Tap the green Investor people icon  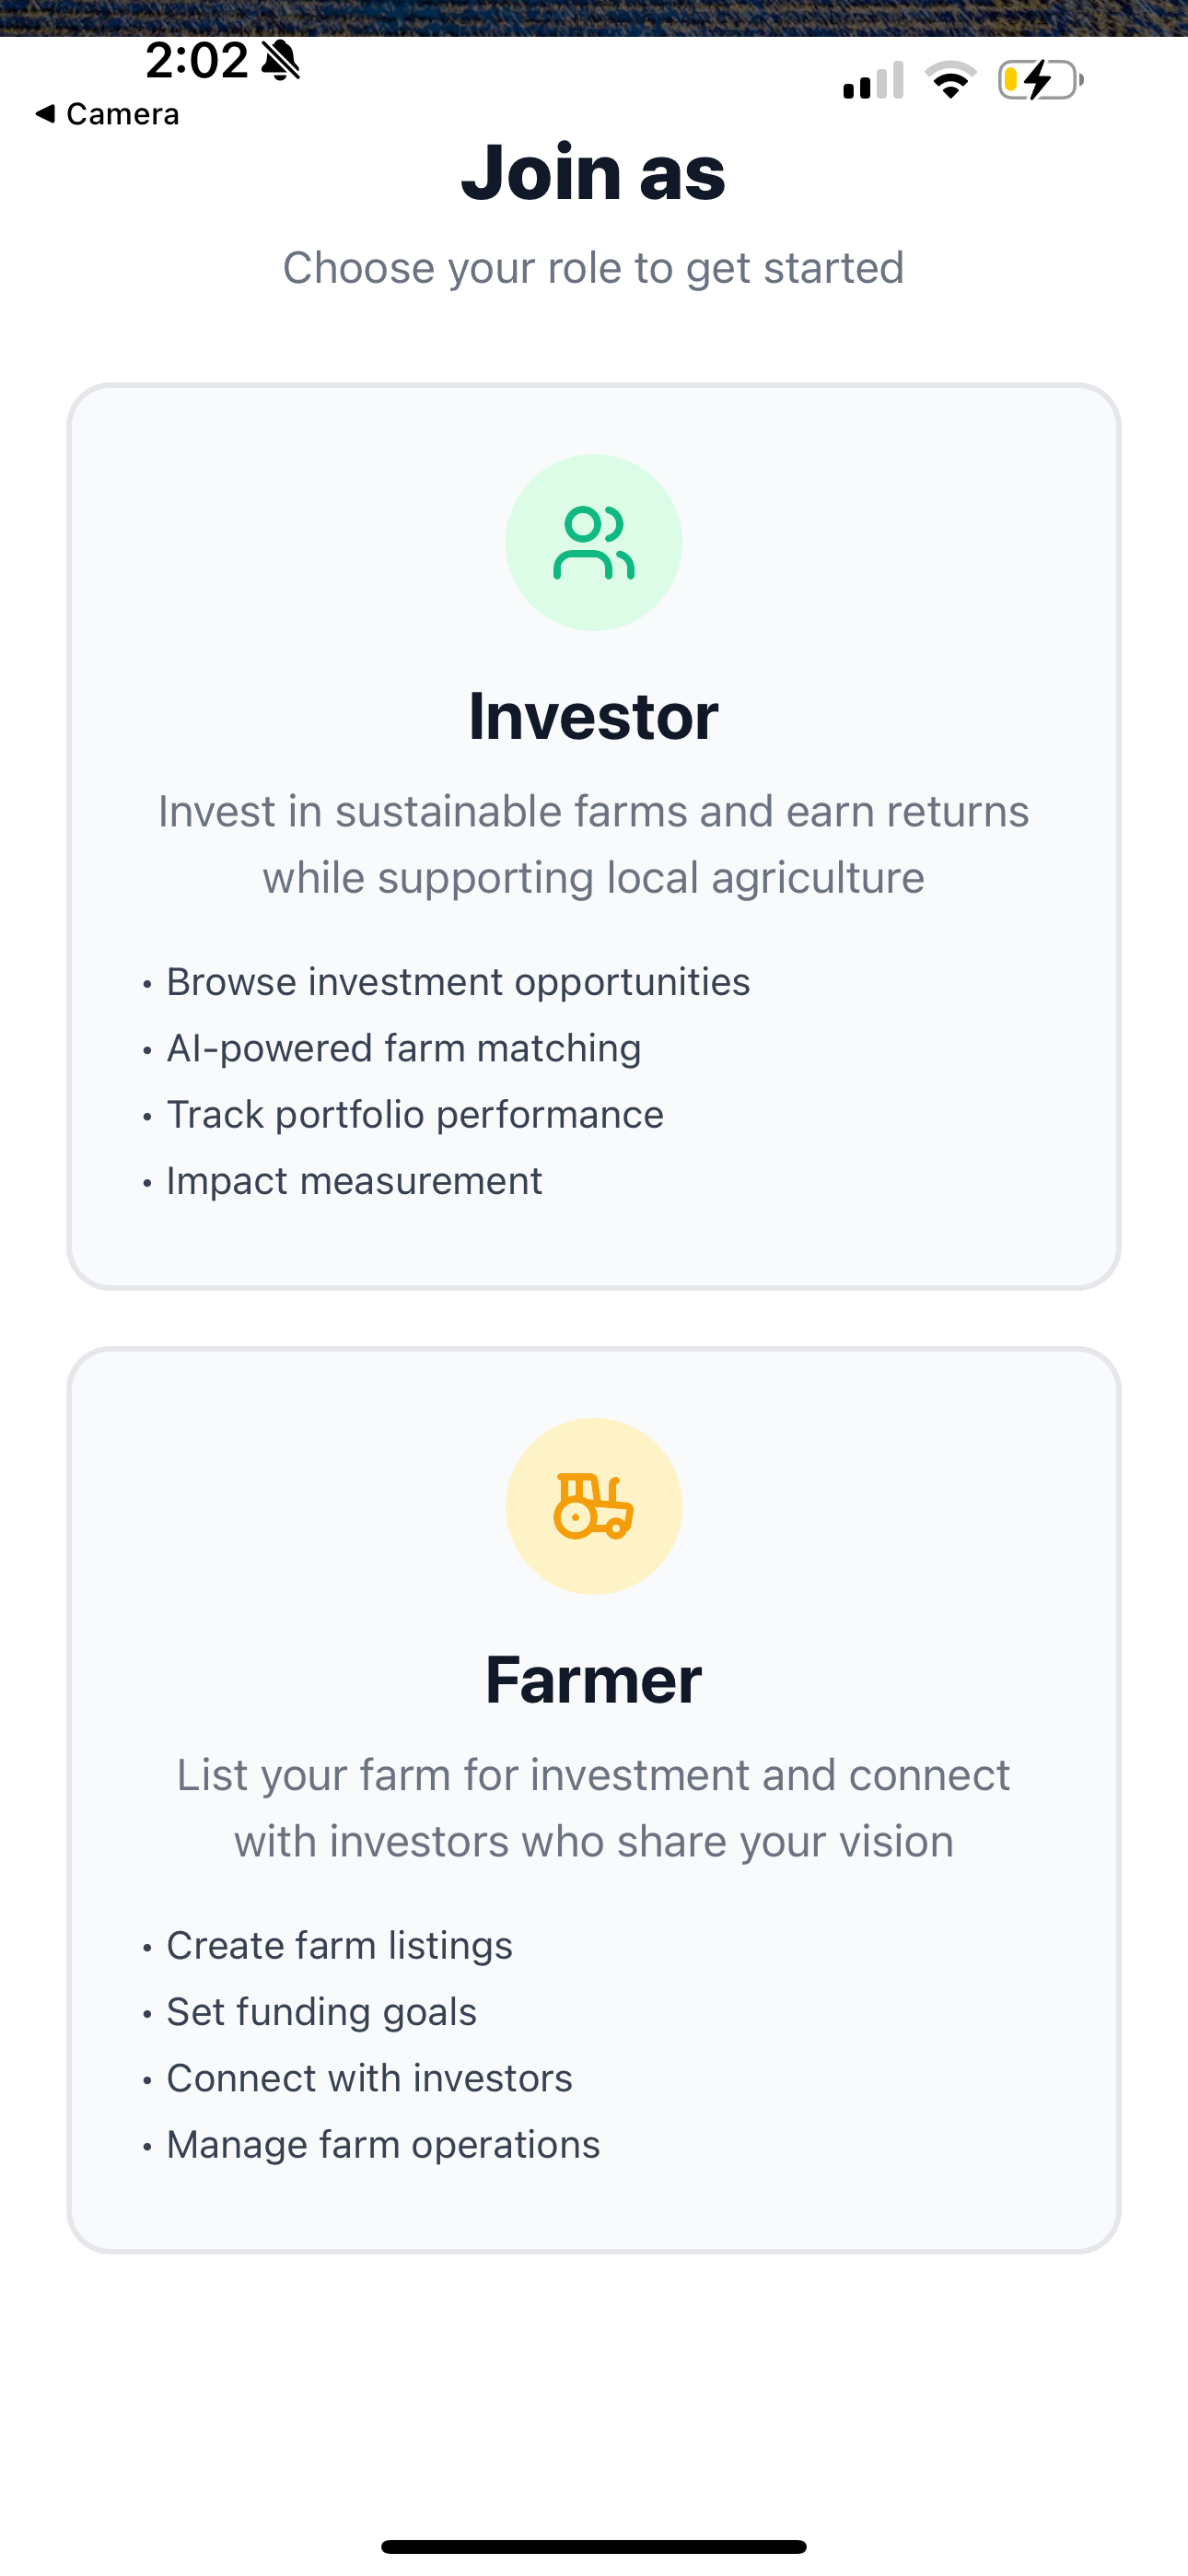(594, 543)
